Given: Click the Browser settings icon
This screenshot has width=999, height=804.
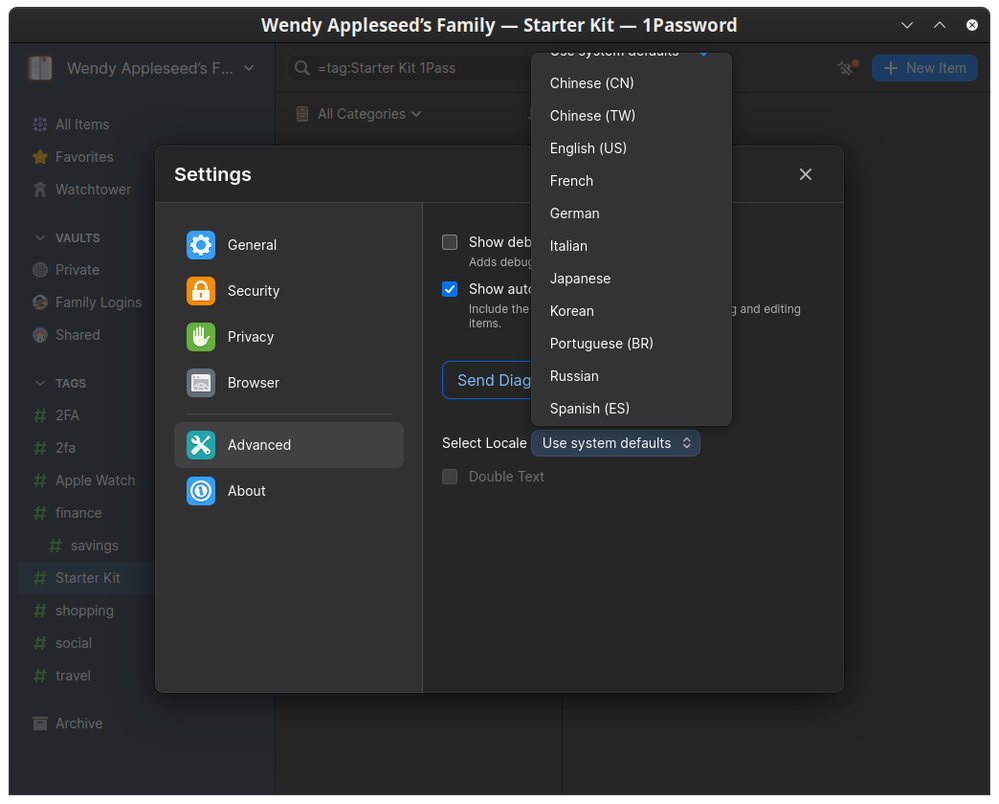Looking at the screenshot, I should pos(201,383).
